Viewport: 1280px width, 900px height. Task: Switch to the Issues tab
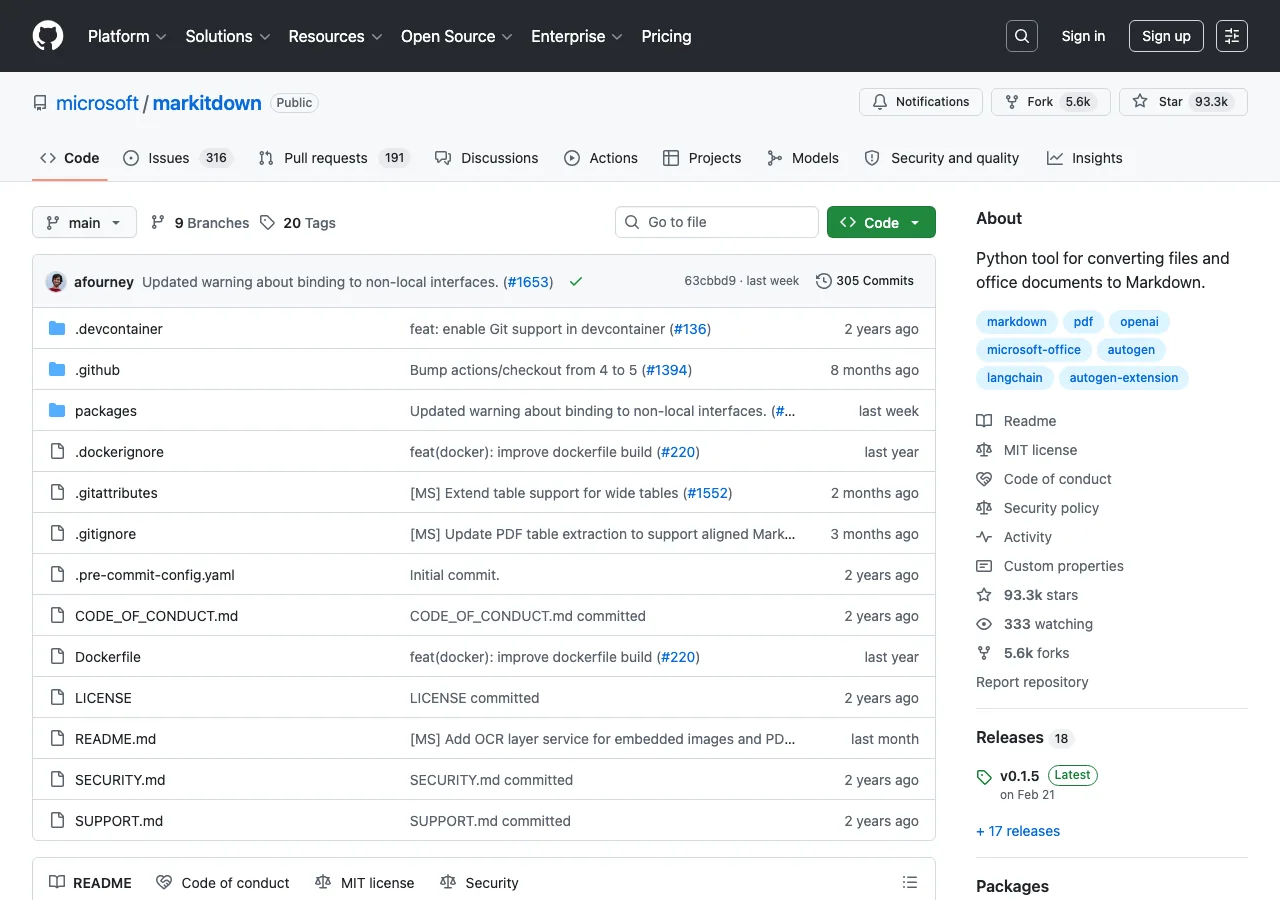tap(177, 158)
